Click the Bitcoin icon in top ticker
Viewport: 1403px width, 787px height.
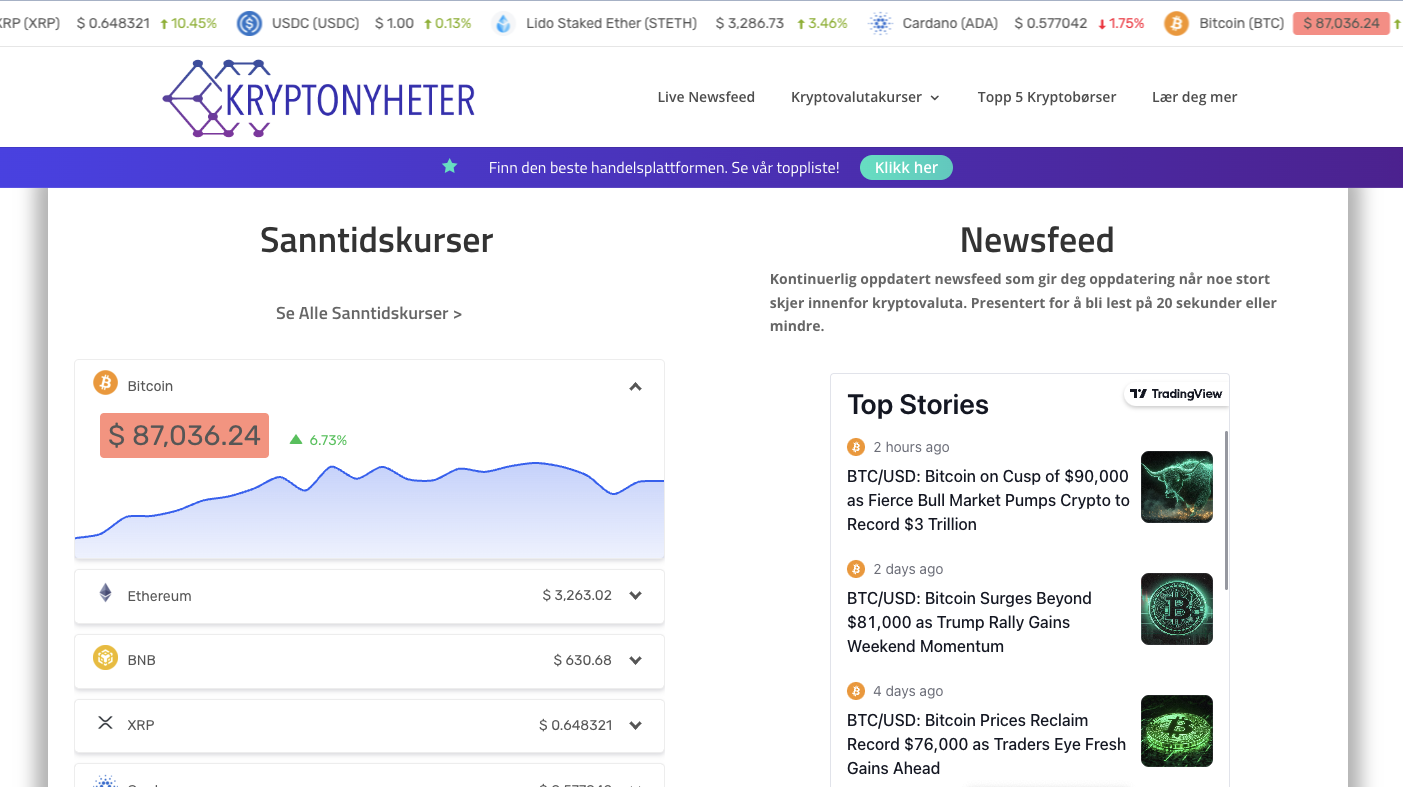(x=1176, y=23)
